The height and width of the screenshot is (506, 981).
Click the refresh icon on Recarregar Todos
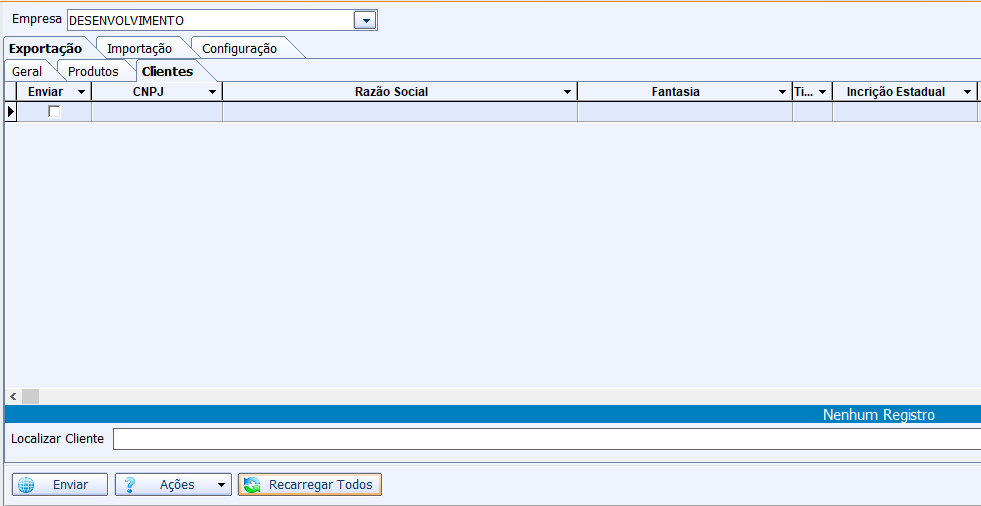click(x=252, y=485)
